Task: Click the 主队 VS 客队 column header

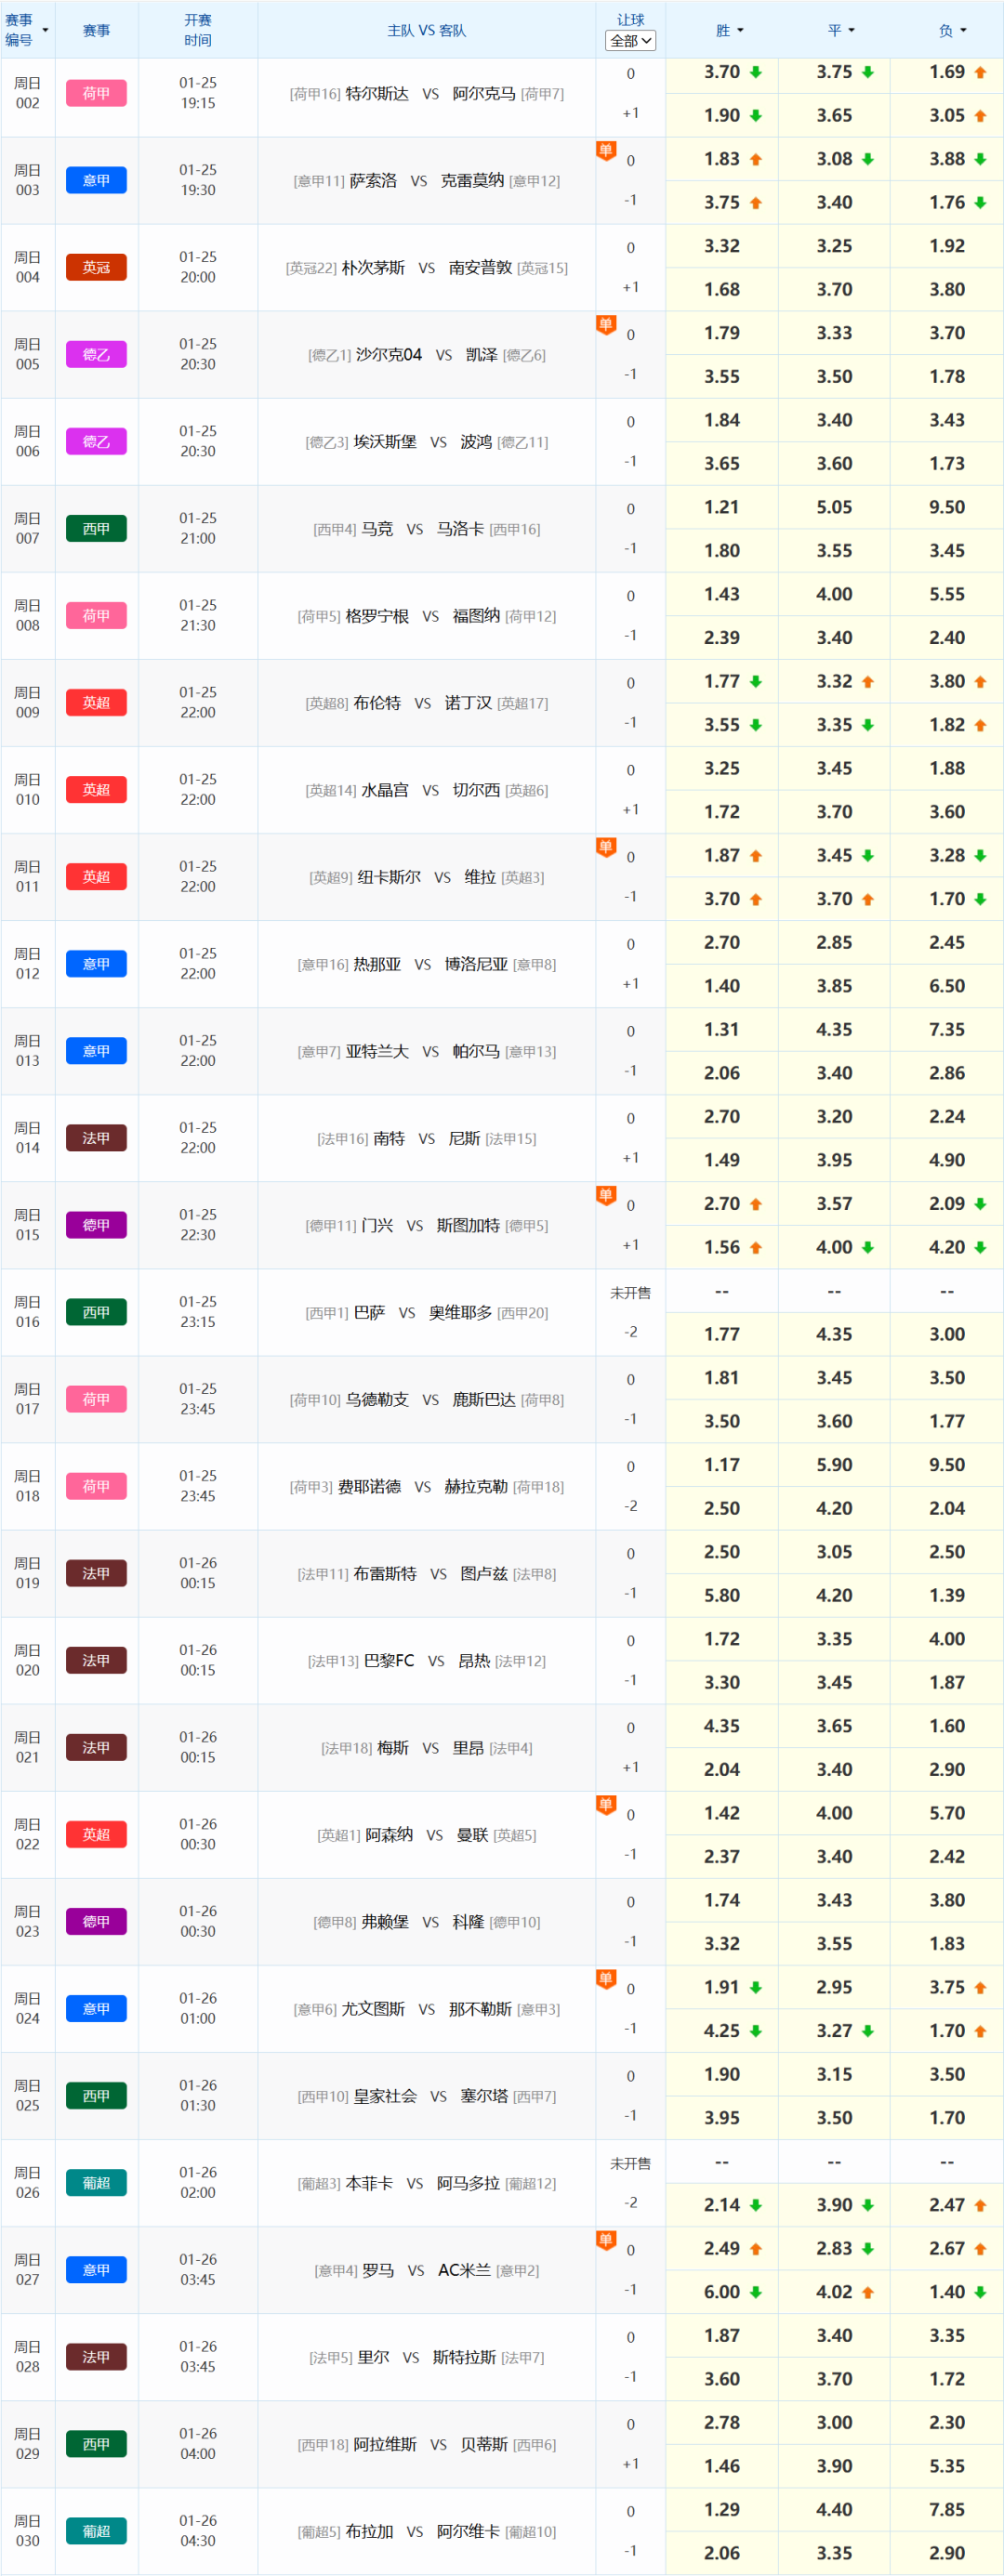Action: pos(427,30)
